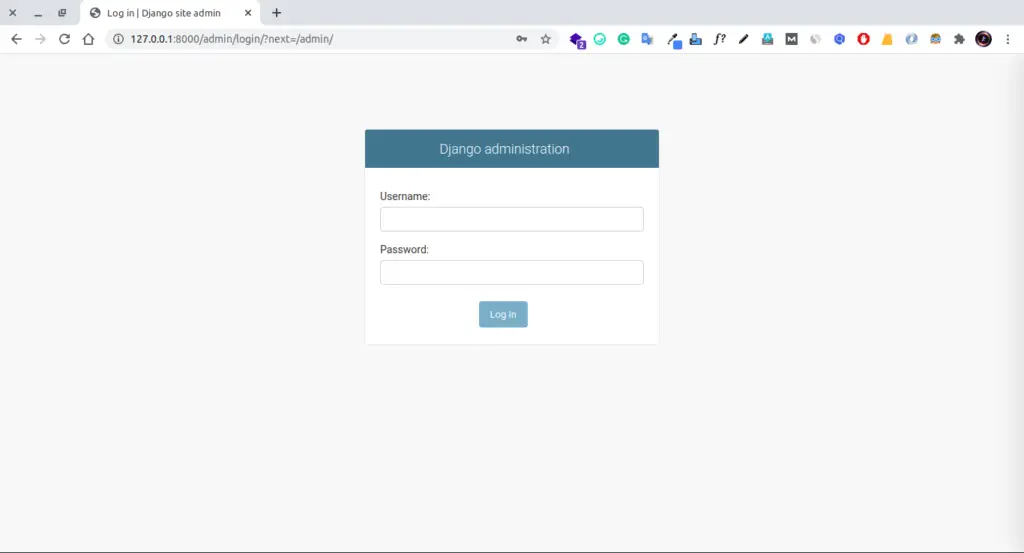Open the yellow folder-like extension icon
Image resolution: width=1024 pixels, height=553 pixels.
(887, 39)
